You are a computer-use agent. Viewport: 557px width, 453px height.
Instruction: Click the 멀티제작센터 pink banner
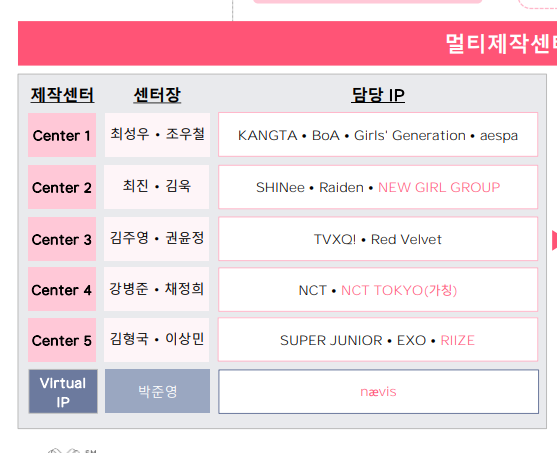point(287,43)
